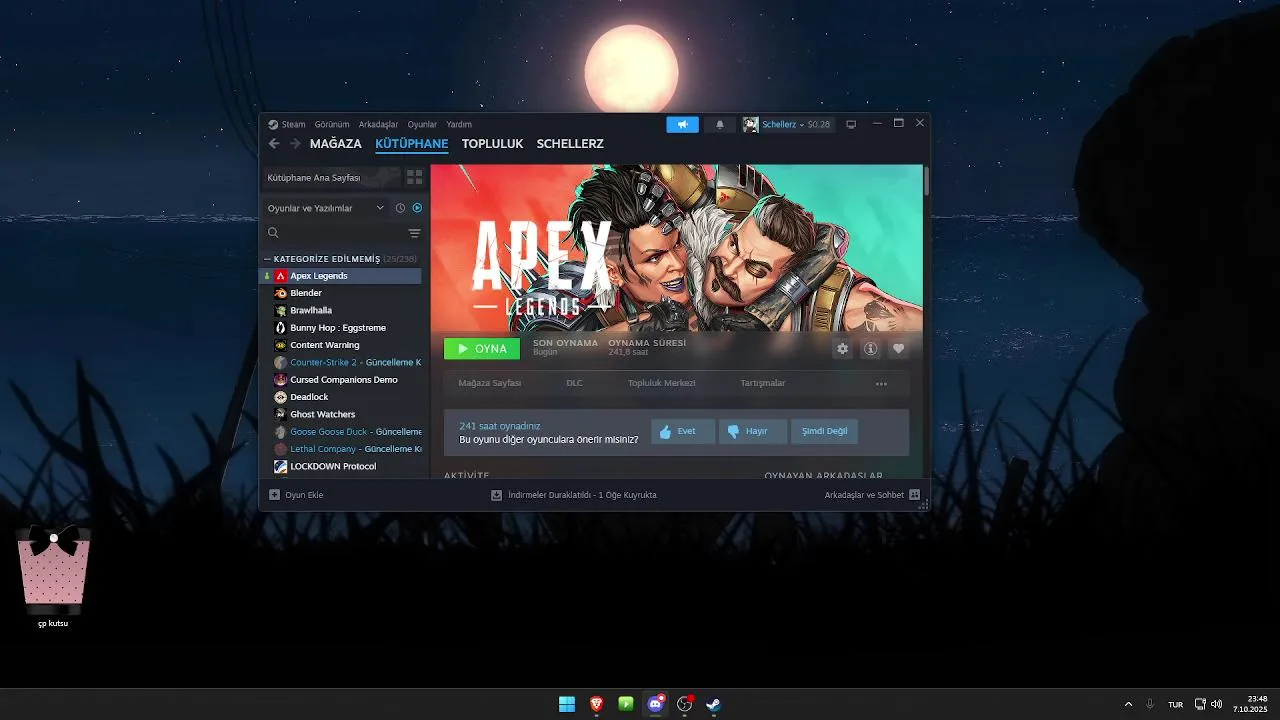Image resolution: width=1280 pixels, height=720 pixels.
Task: Sort library by recent activity clock icon
Action: [400, 208]
